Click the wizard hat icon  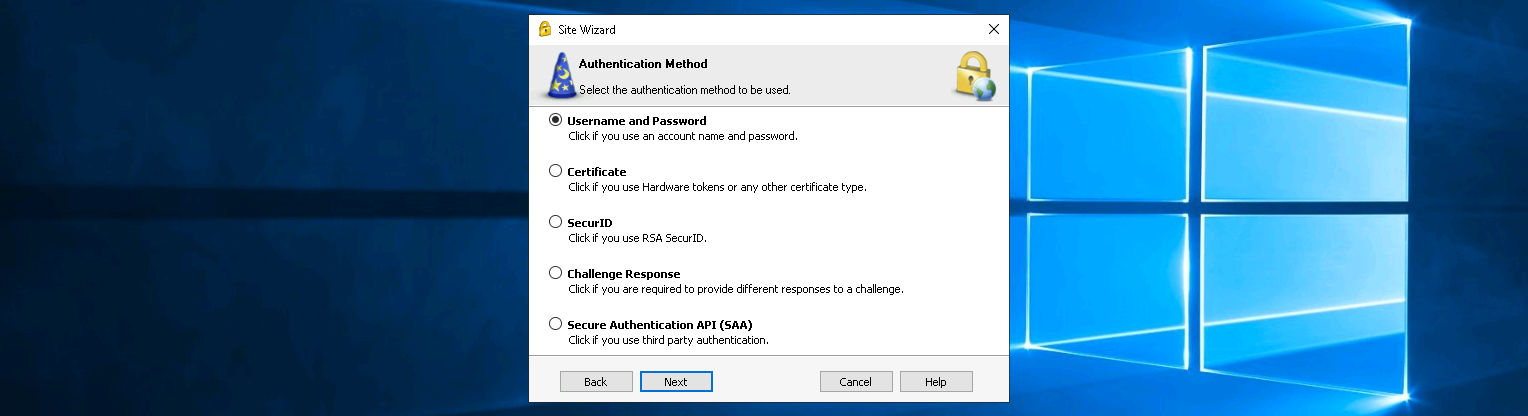(563, 76)
